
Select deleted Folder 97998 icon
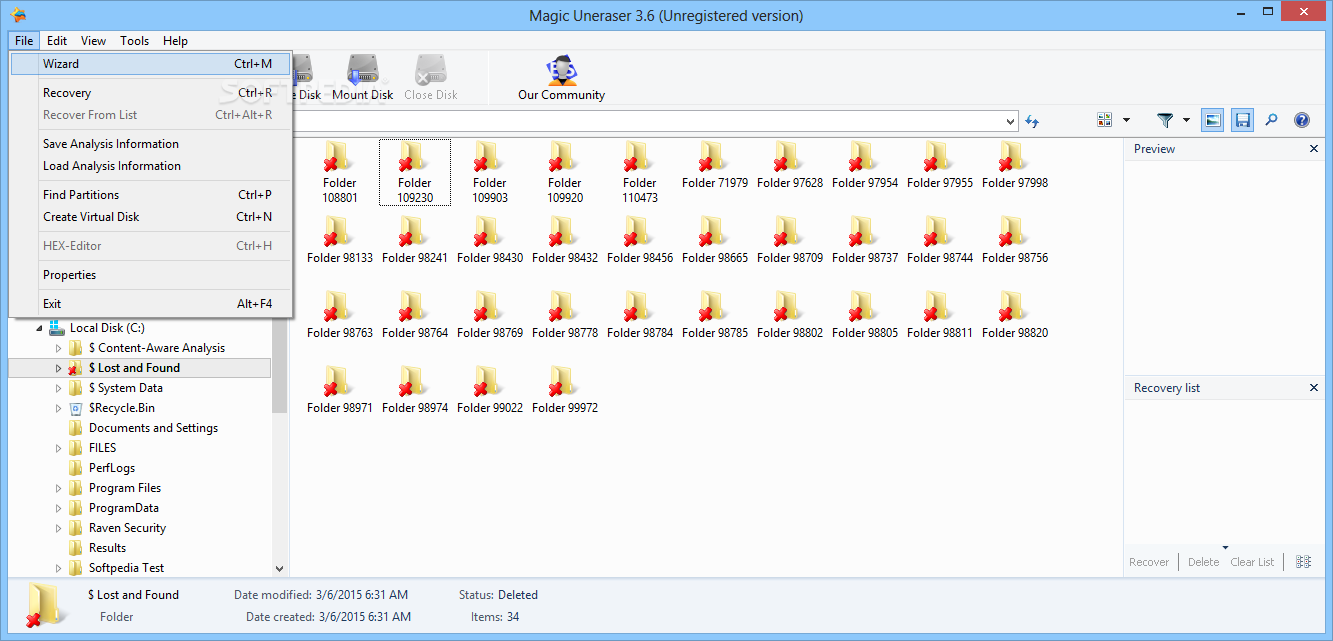1012,158
